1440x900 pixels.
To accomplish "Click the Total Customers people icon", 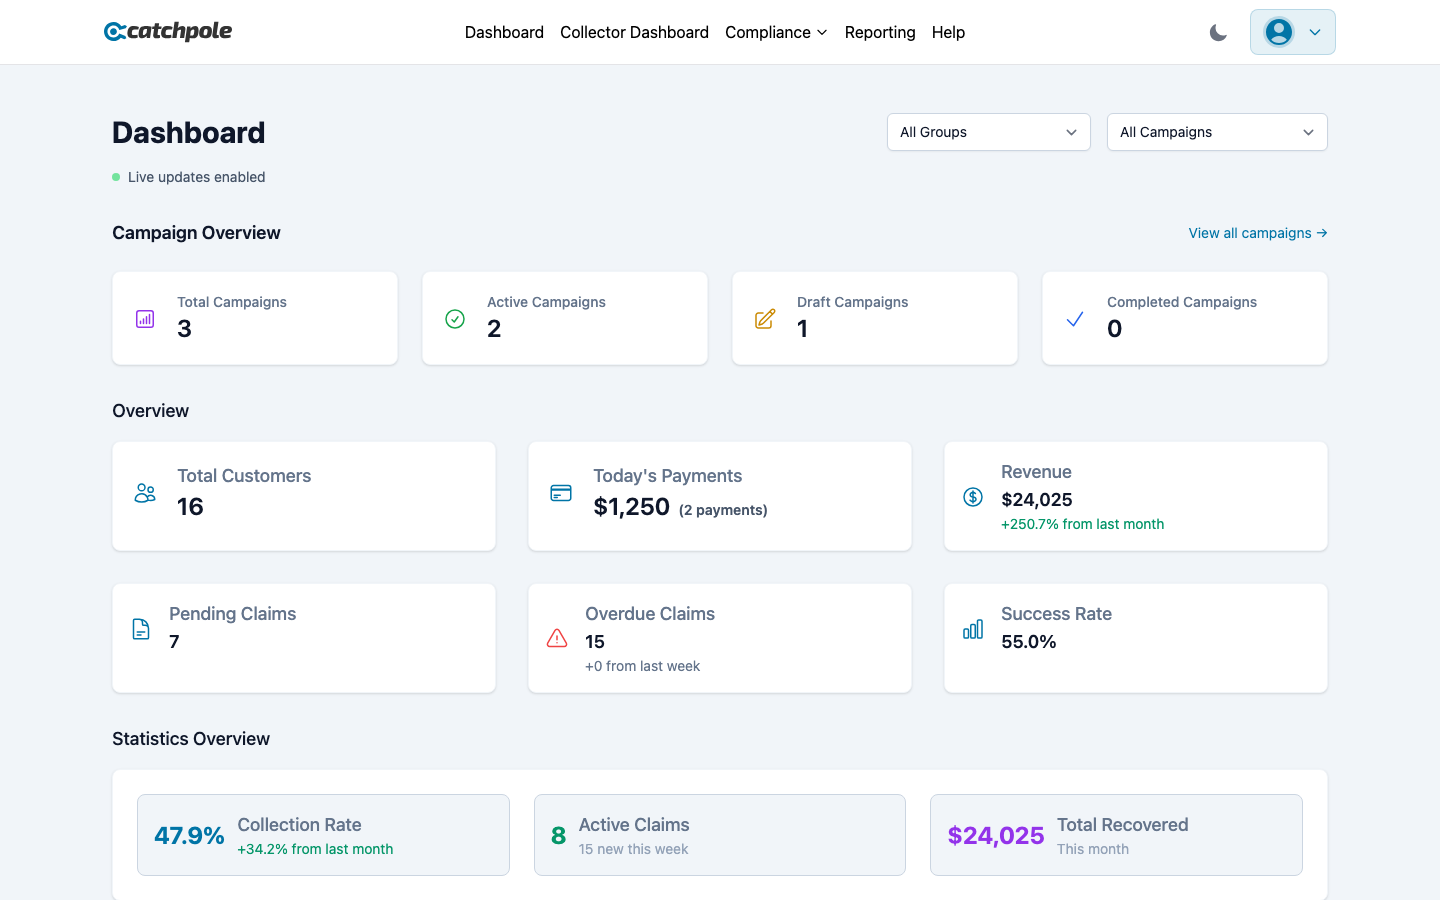I will [144, 493].
